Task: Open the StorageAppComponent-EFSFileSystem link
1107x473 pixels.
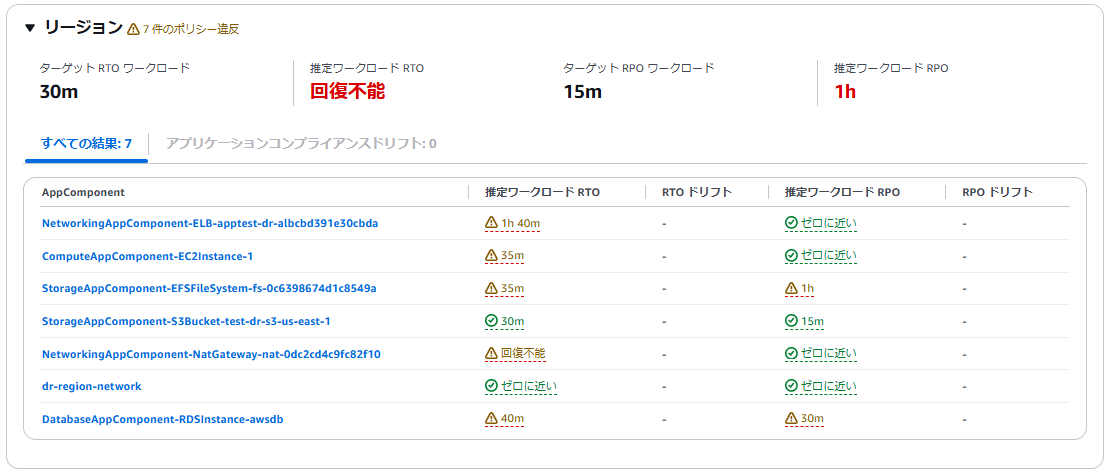Action: coord(209,289)
